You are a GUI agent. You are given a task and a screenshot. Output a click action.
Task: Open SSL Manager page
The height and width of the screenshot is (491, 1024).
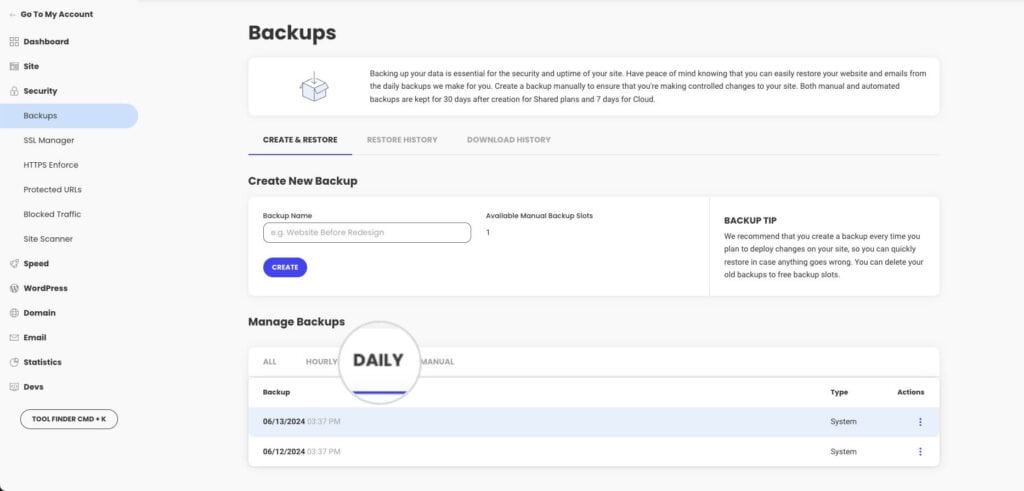point(49,140)
